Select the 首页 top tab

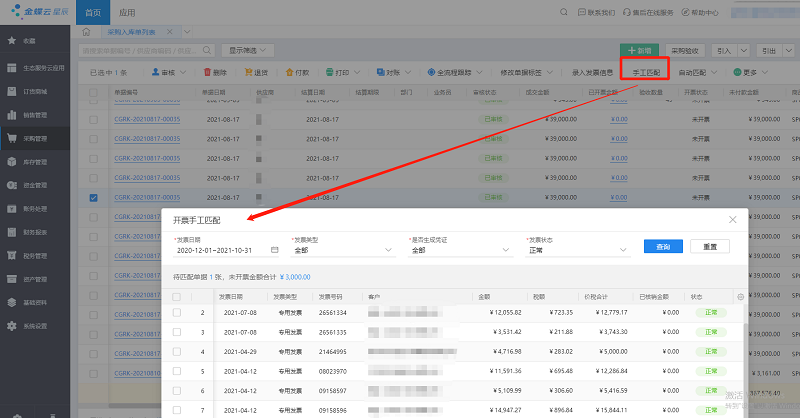coord(92,13)
